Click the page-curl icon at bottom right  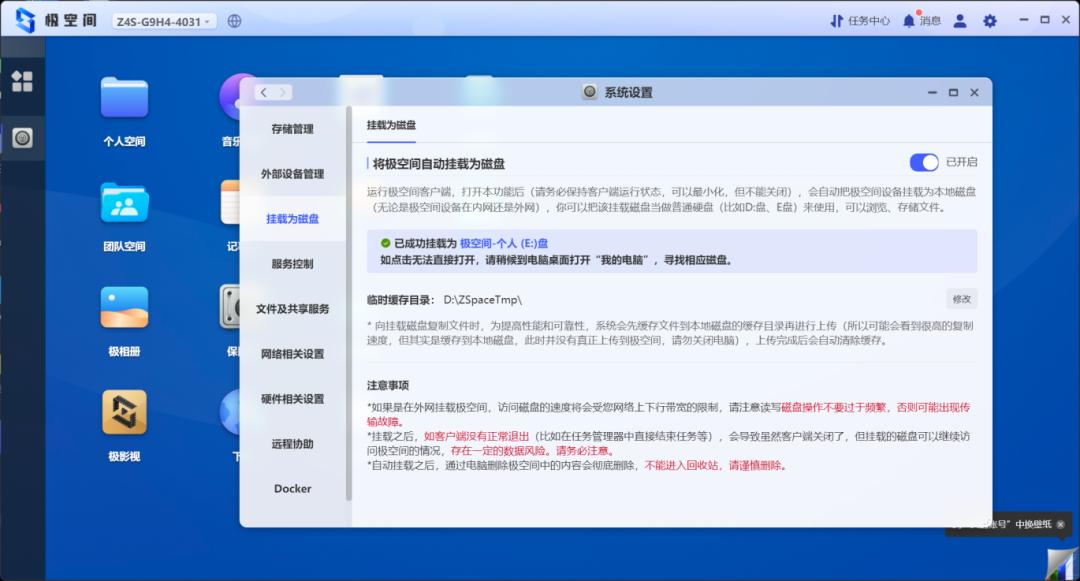click(x=1063, y=564)
